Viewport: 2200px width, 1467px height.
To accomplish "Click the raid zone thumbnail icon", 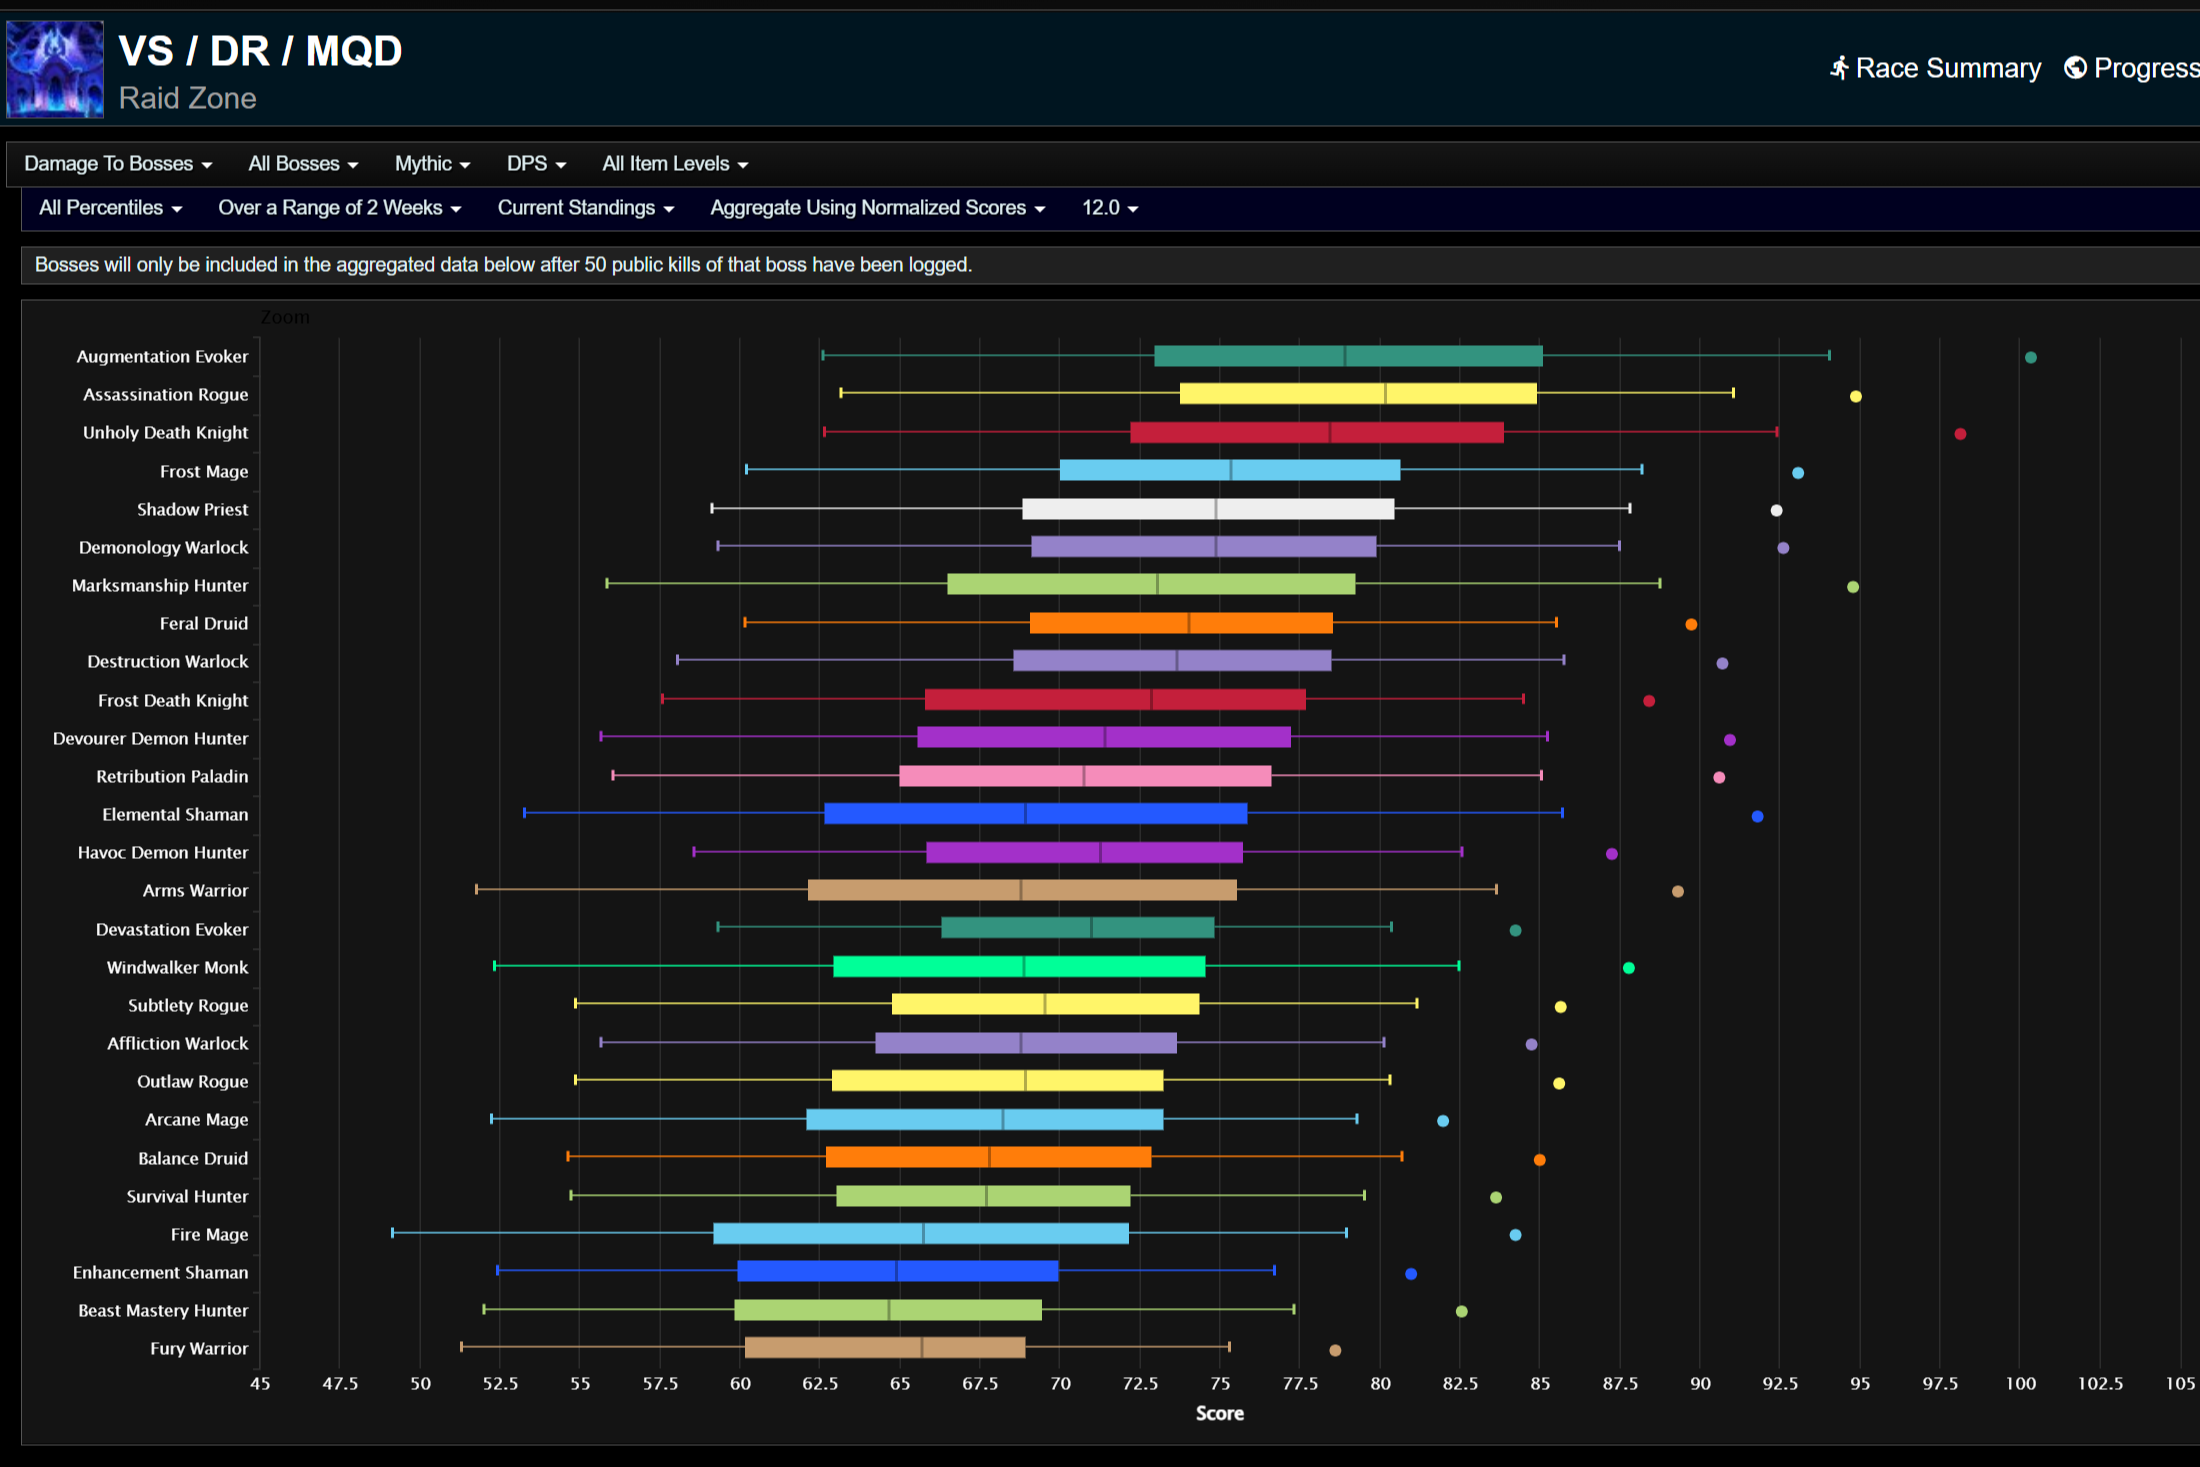I will point(55,69).
